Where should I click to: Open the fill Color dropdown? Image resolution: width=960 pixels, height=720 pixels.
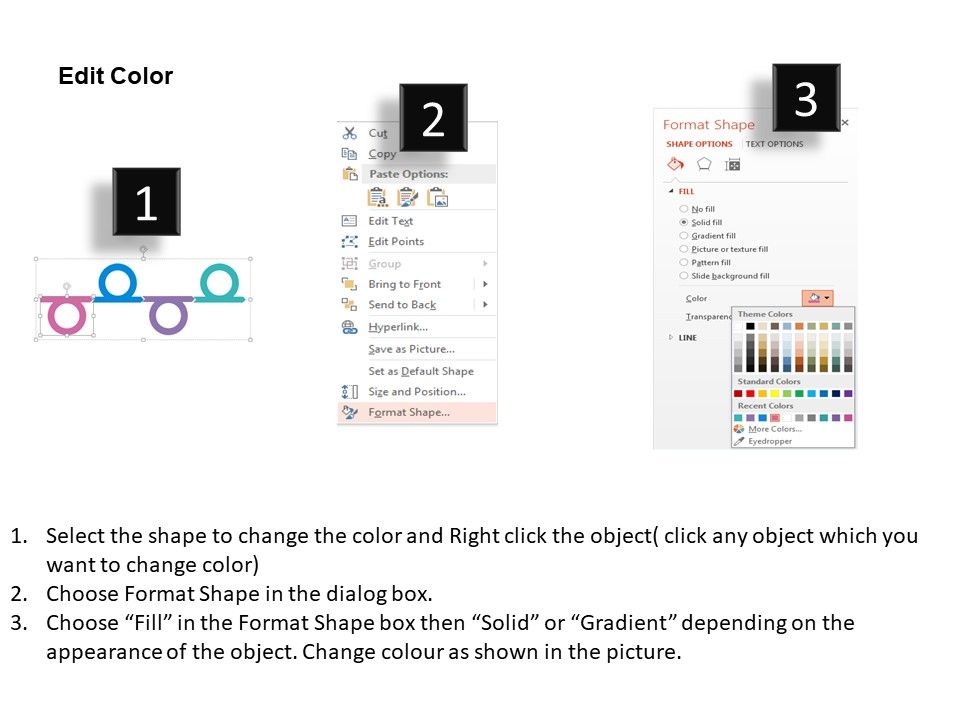pos(817,298)
